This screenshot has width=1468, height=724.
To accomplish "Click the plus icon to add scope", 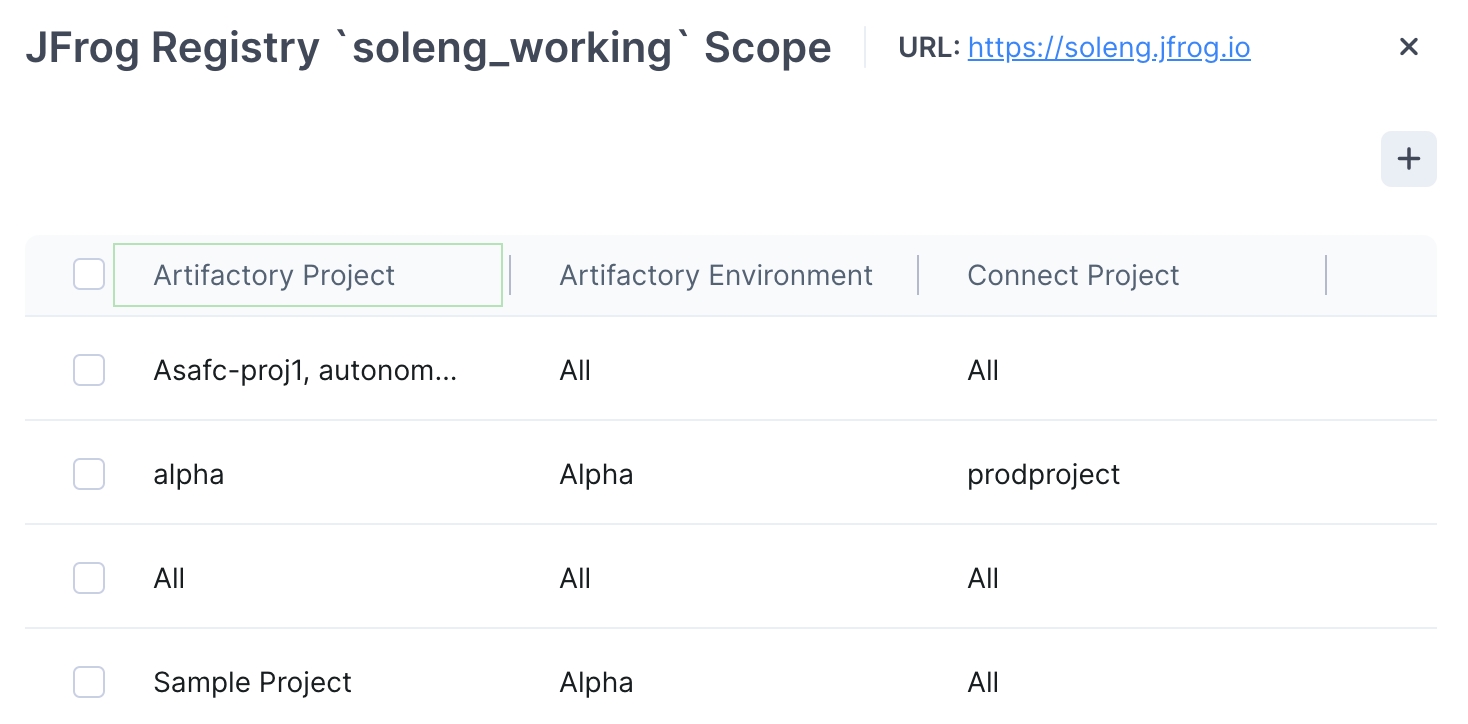I will [x=1408, y=159].
